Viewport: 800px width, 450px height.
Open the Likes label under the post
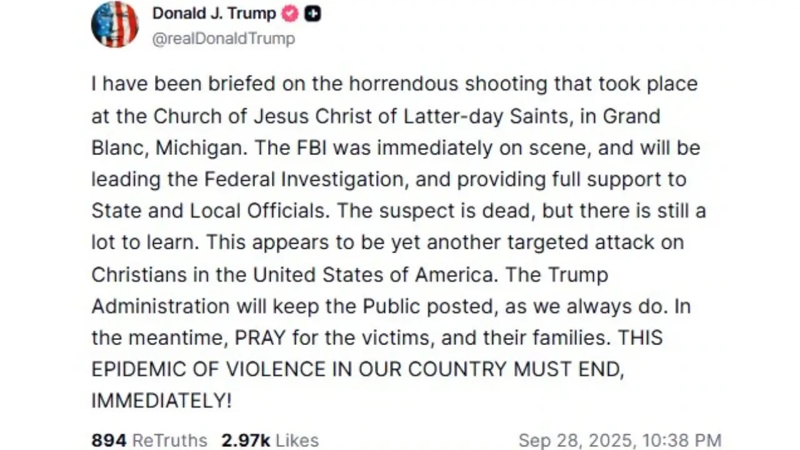297,440
